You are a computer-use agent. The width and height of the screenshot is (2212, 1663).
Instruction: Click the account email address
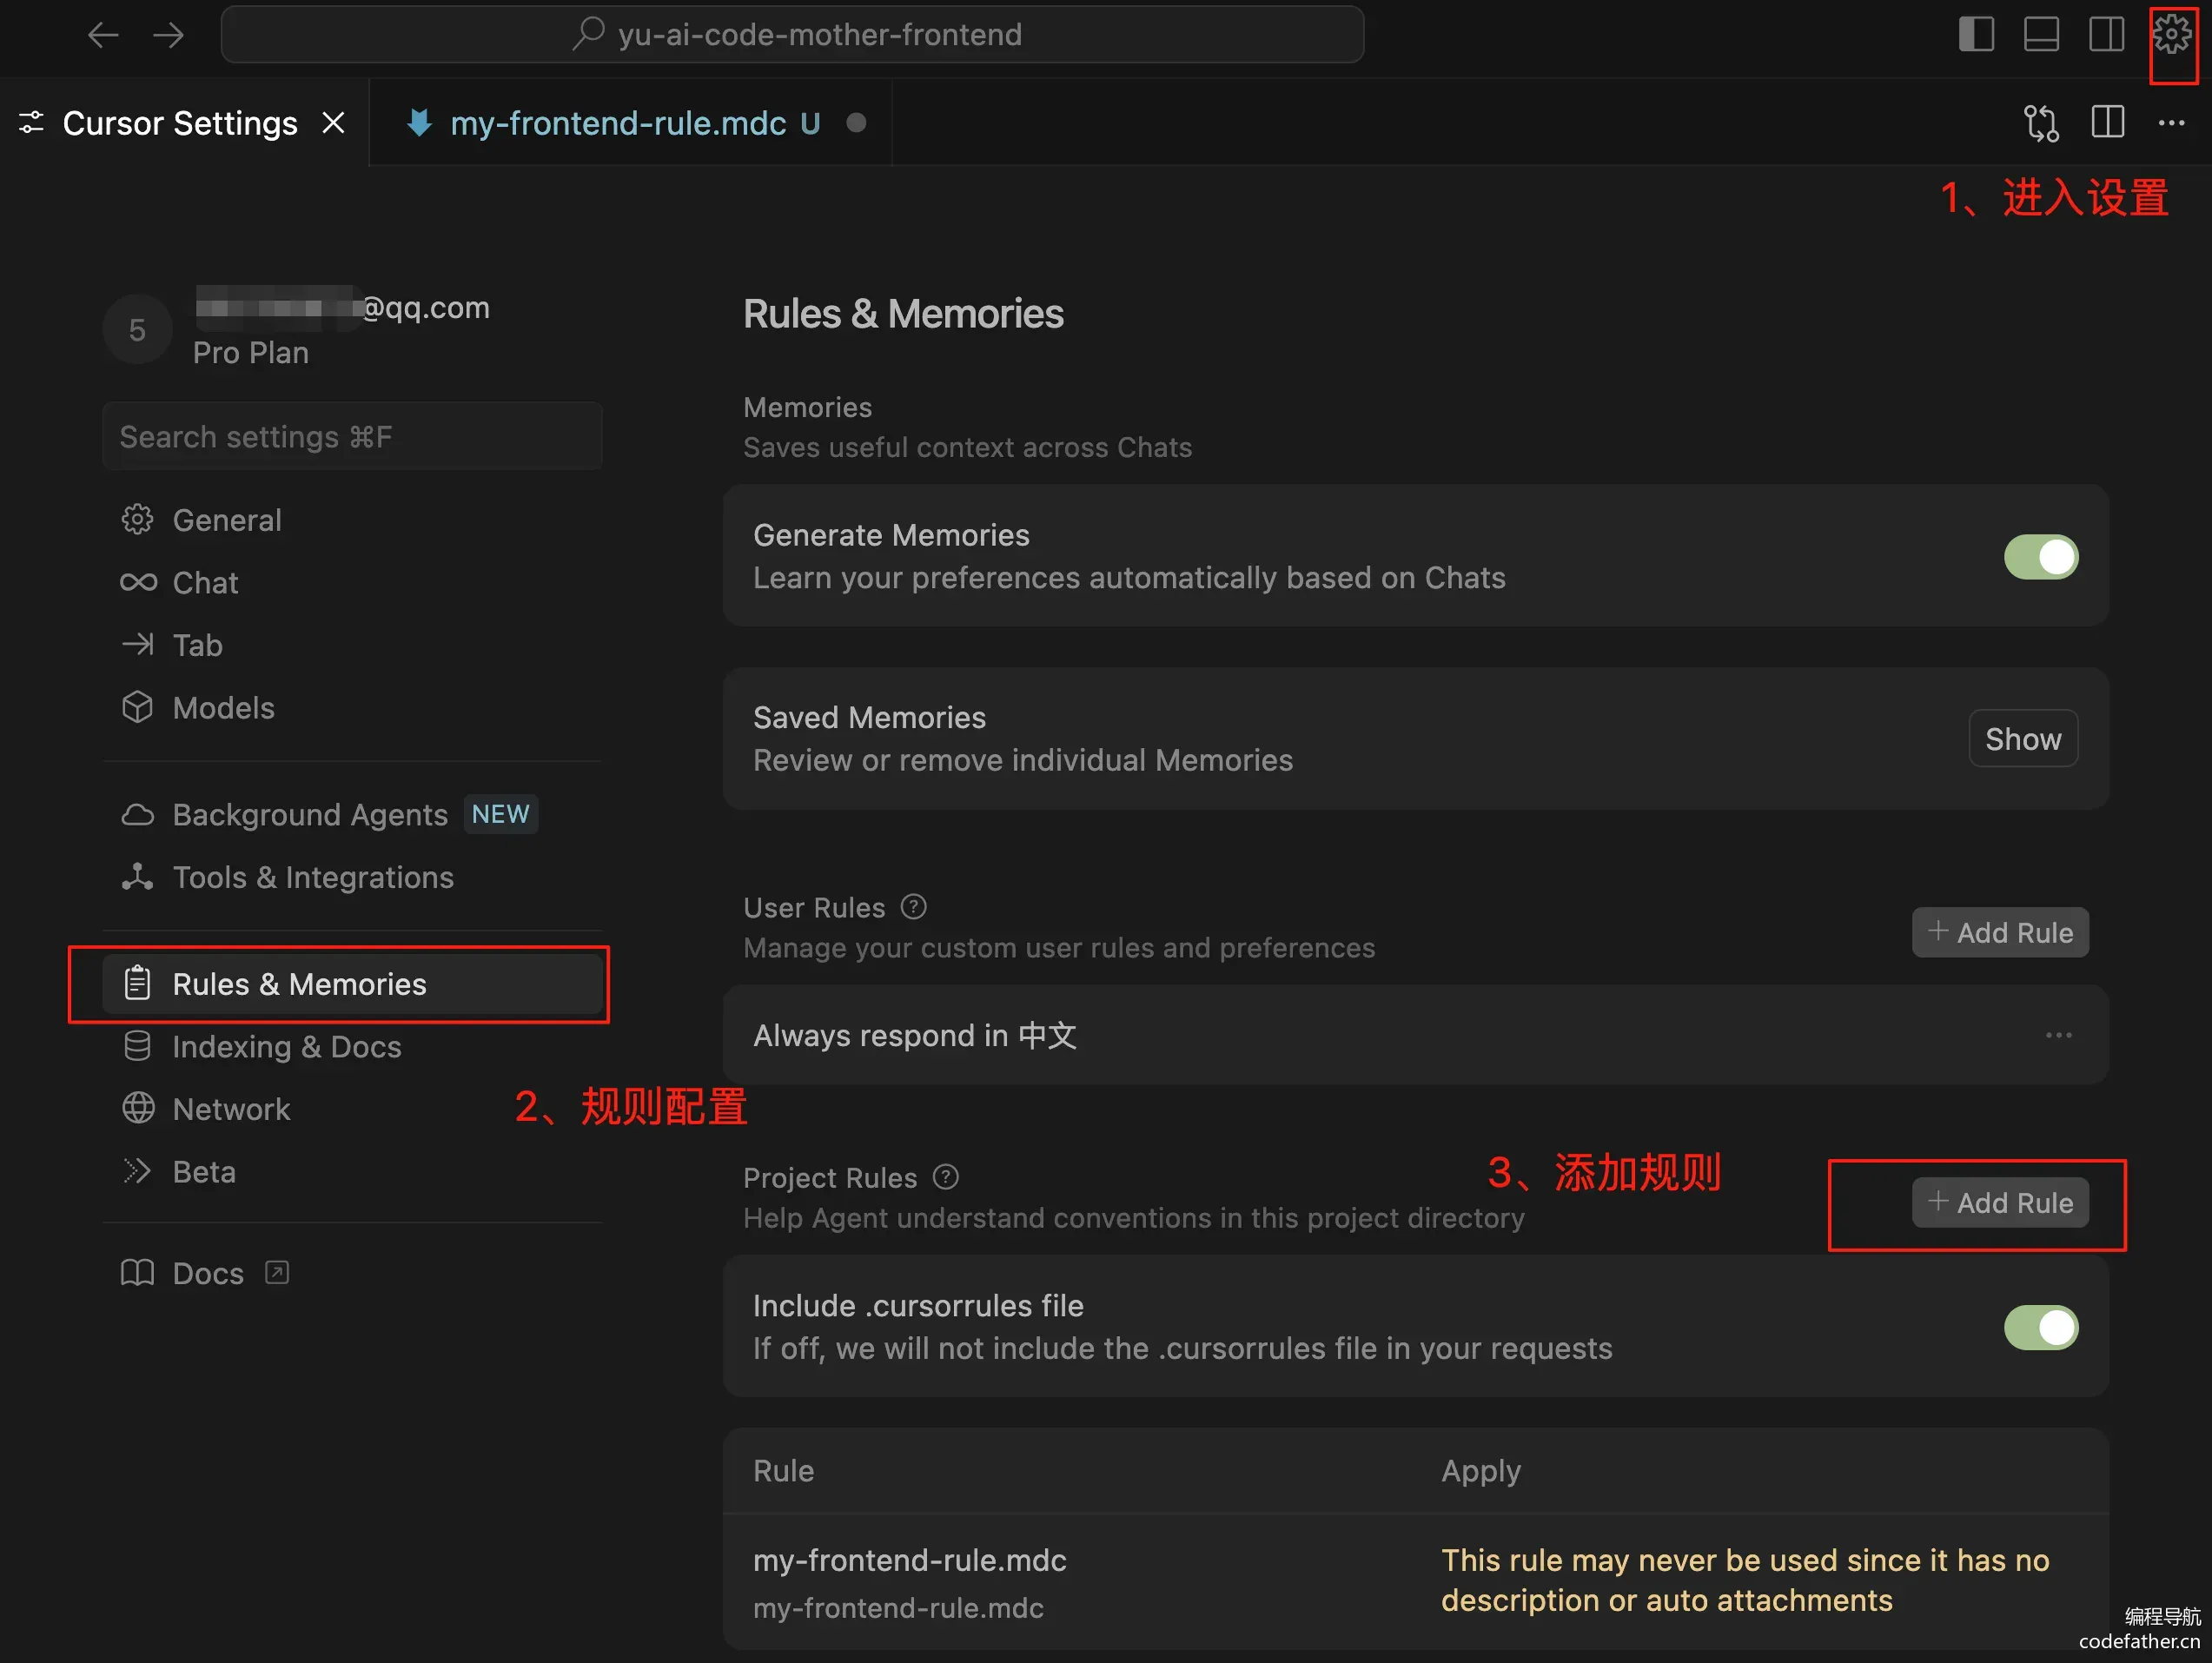coord(342,307)
